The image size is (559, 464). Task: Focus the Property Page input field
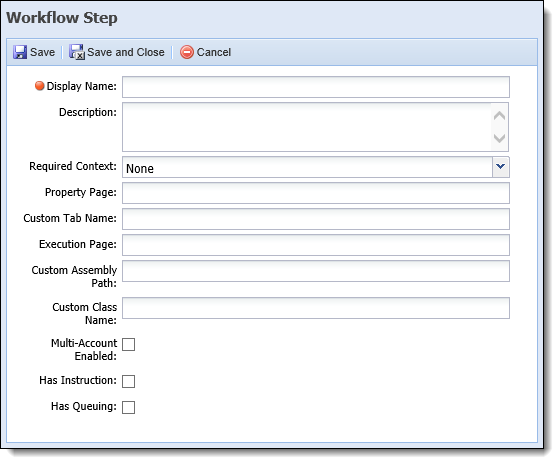point(316,193)
